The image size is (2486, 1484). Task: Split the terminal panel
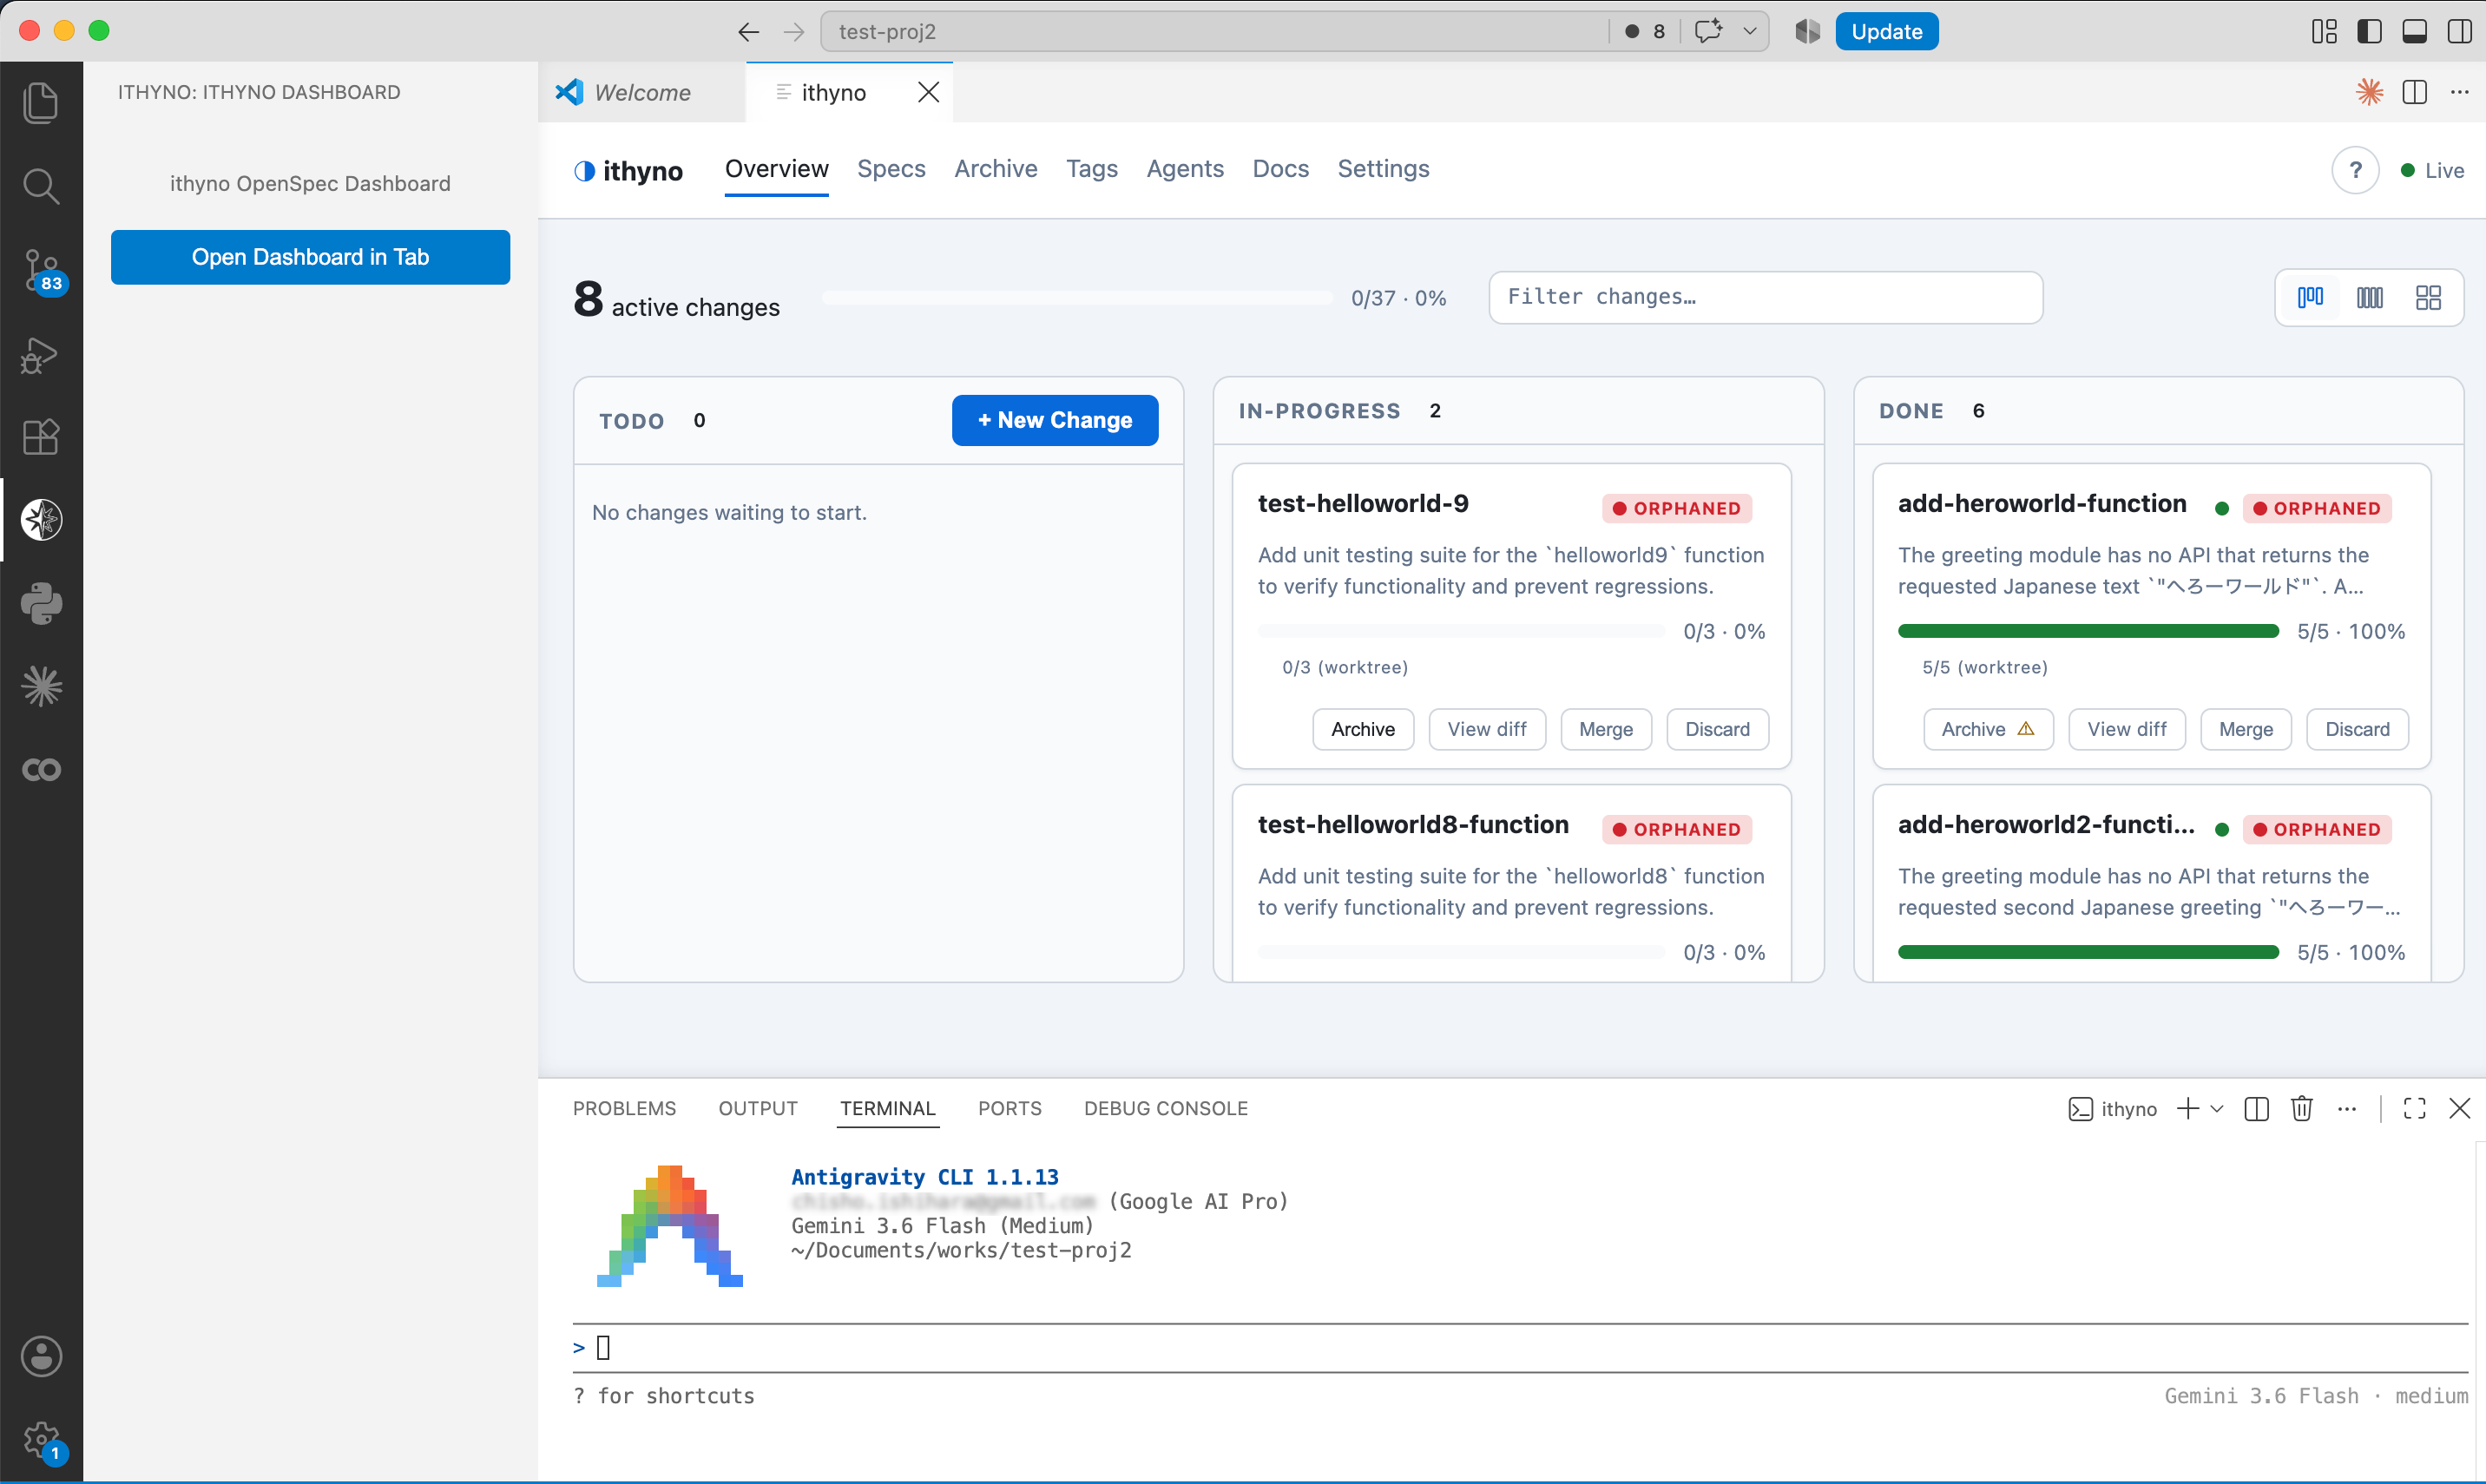pyautogui.click(x=2256, y=1108)
